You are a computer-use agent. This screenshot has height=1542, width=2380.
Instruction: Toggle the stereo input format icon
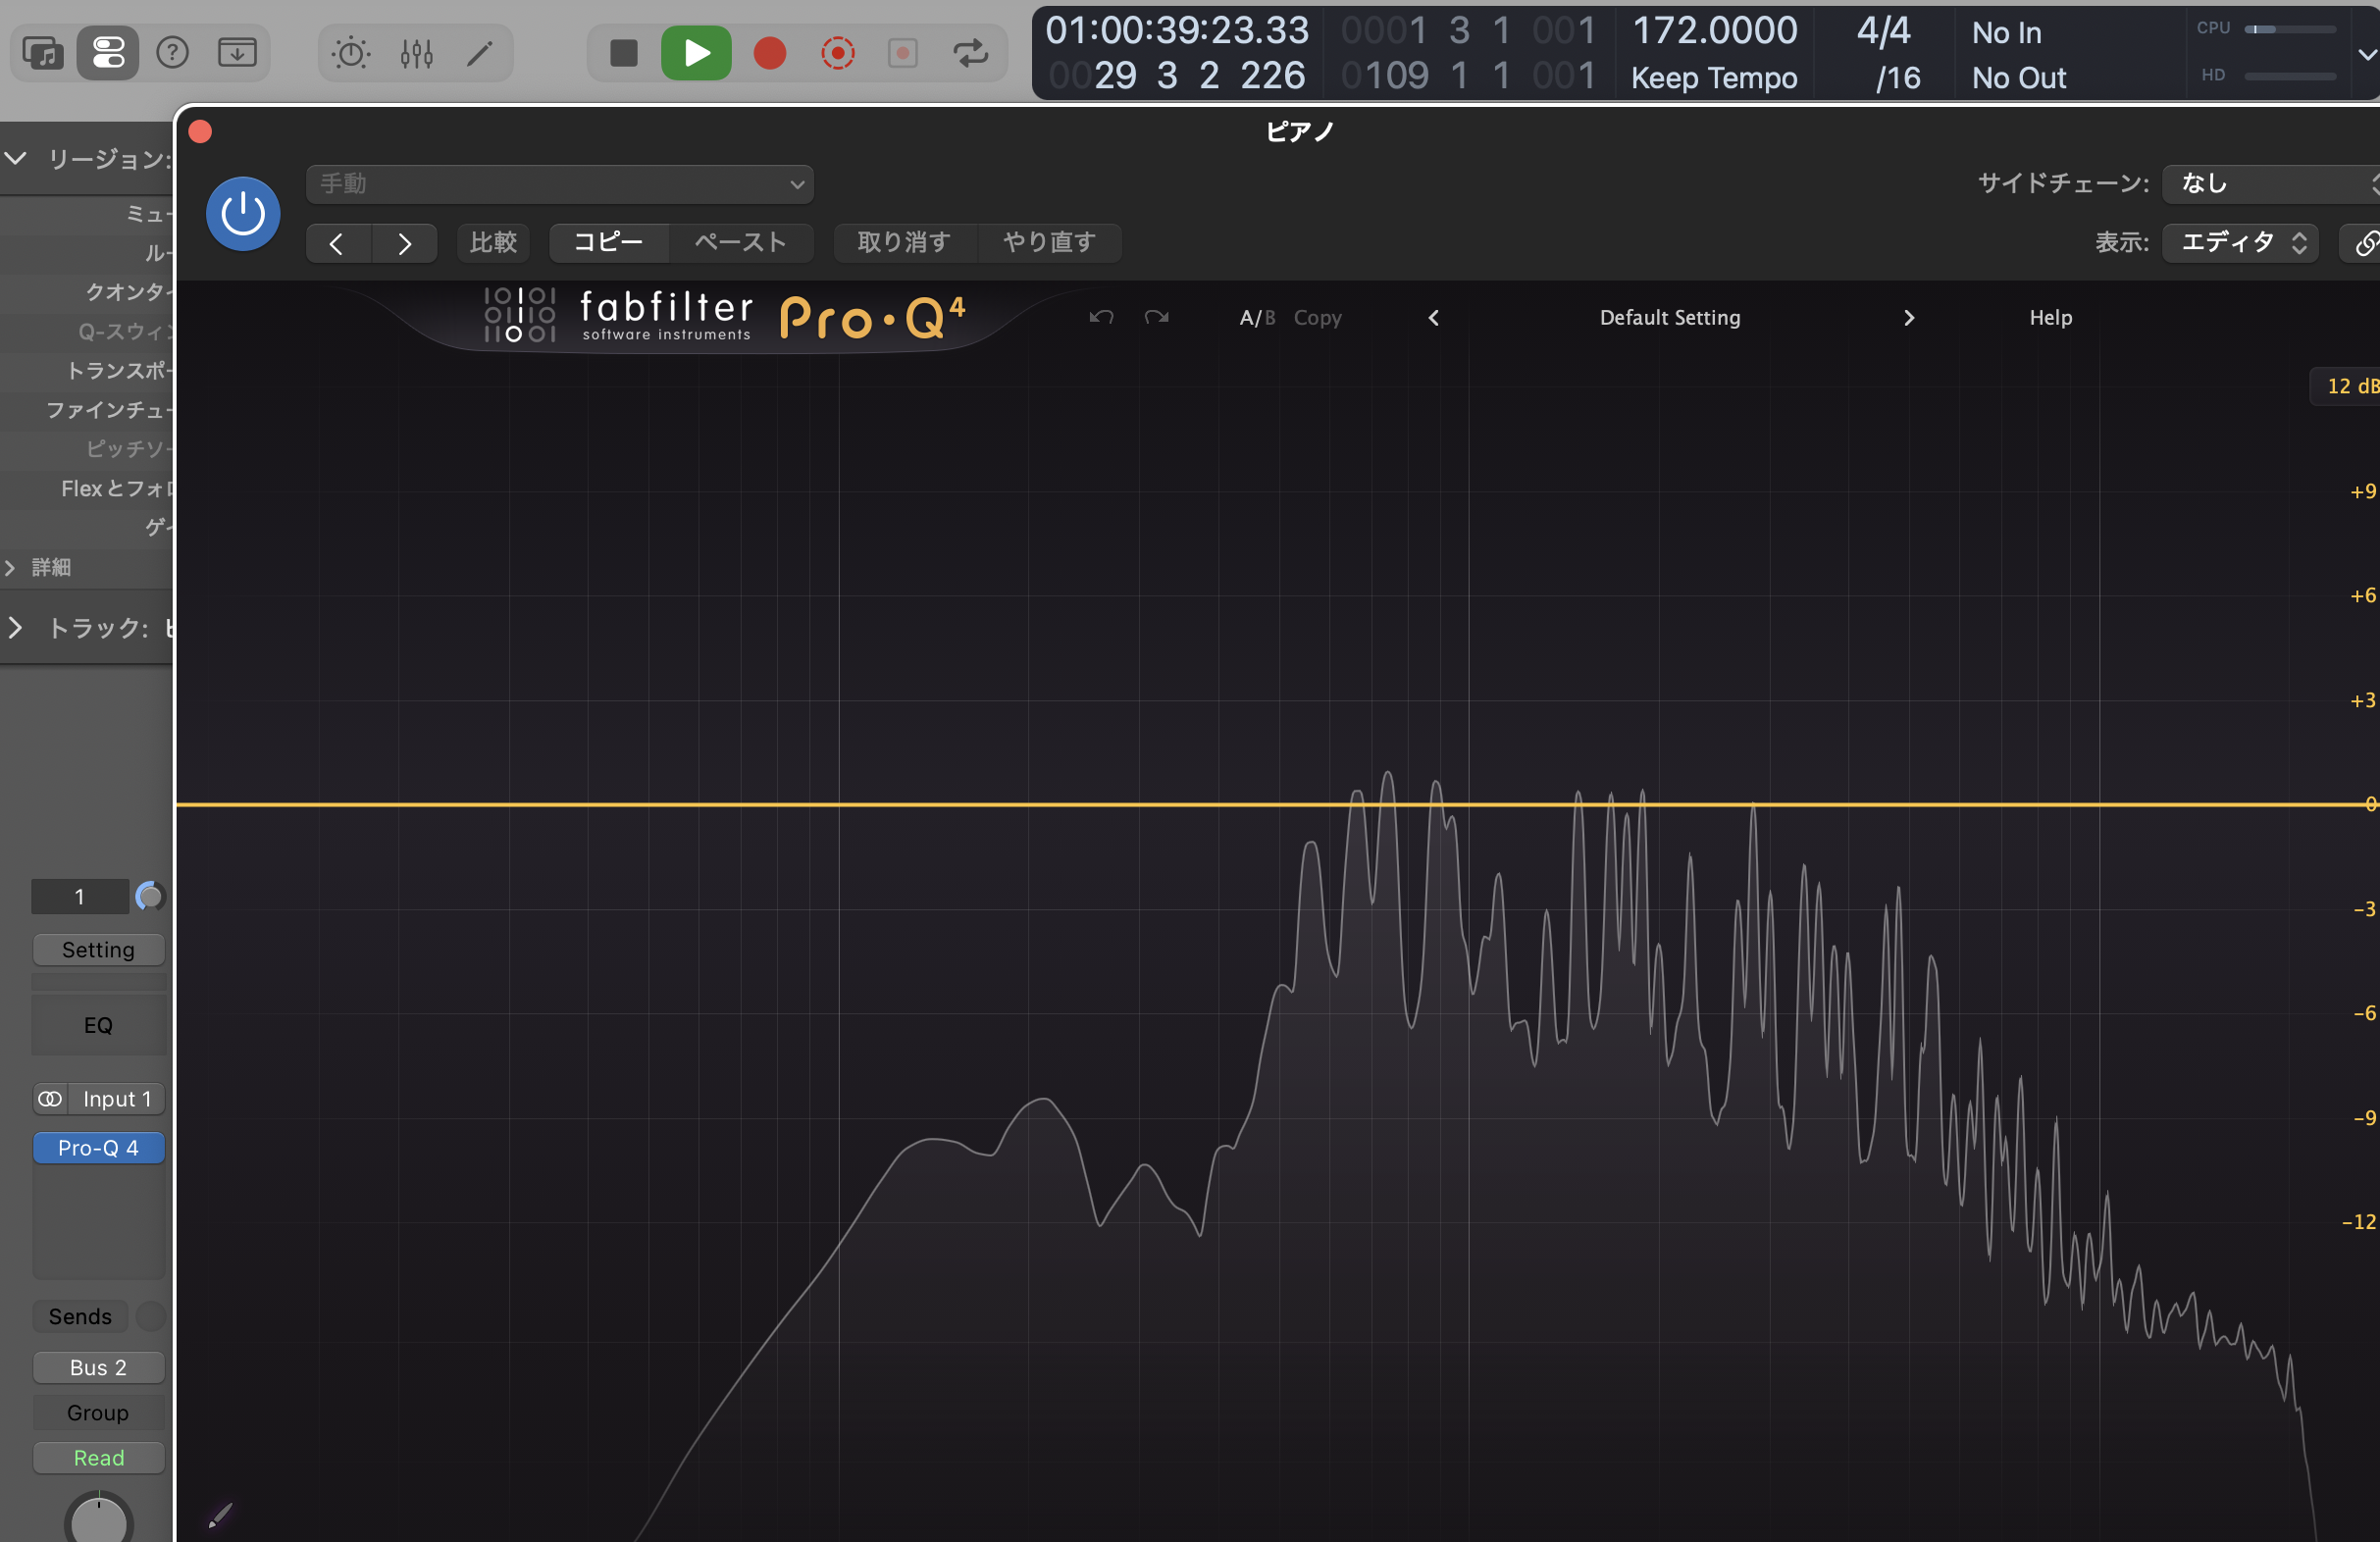tap(50, 1099)
